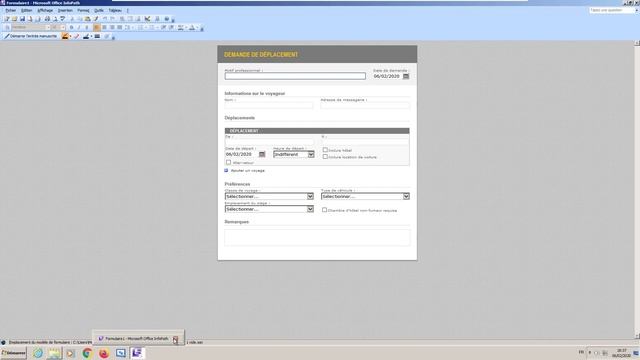Click the Print icon in toolbar

tap(47, 19)
